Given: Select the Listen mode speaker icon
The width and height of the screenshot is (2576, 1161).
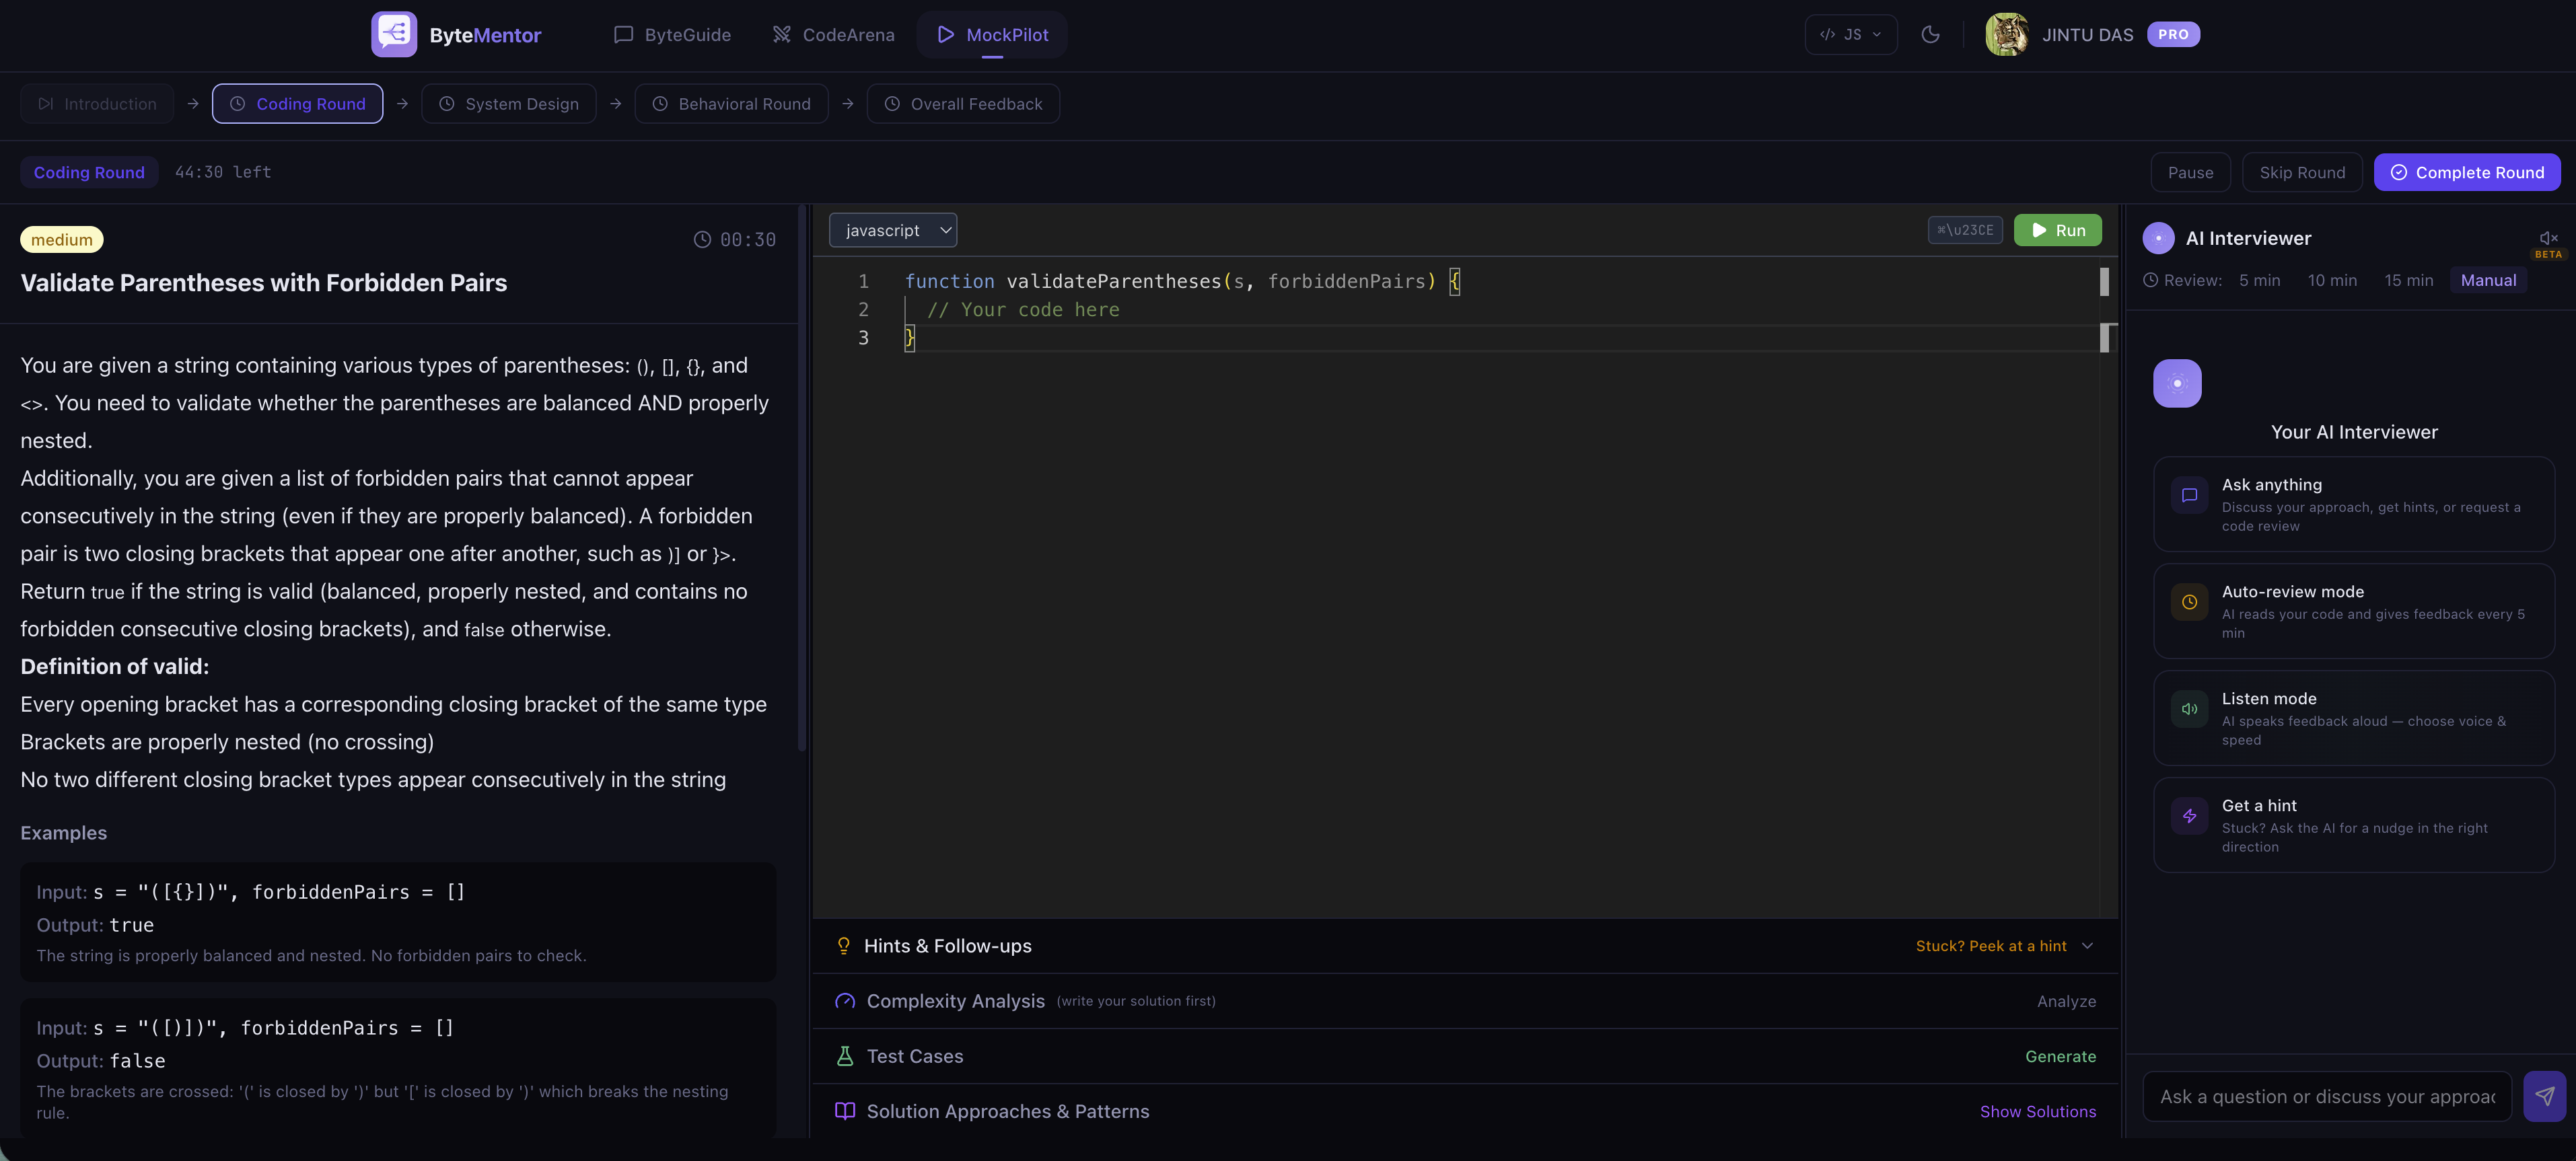Looking at the screenshot, I should click(2189, 708).
